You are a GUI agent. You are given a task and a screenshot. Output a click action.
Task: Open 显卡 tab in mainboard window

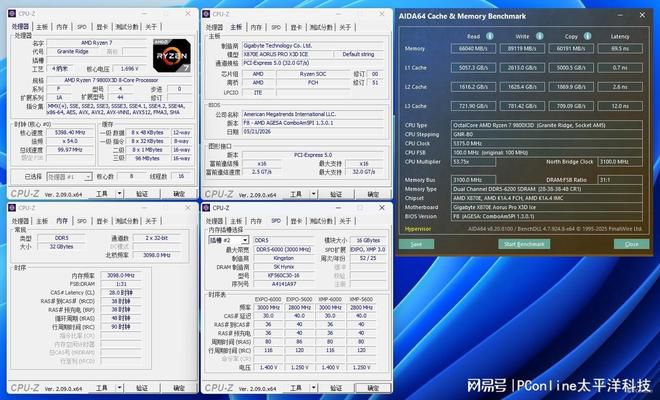296,27
